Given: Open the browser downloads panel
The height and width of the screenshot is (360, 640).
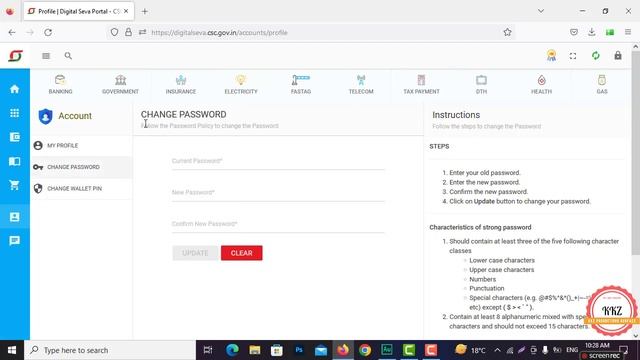Looking at the screenshot, I should click(x=592, y=32).
